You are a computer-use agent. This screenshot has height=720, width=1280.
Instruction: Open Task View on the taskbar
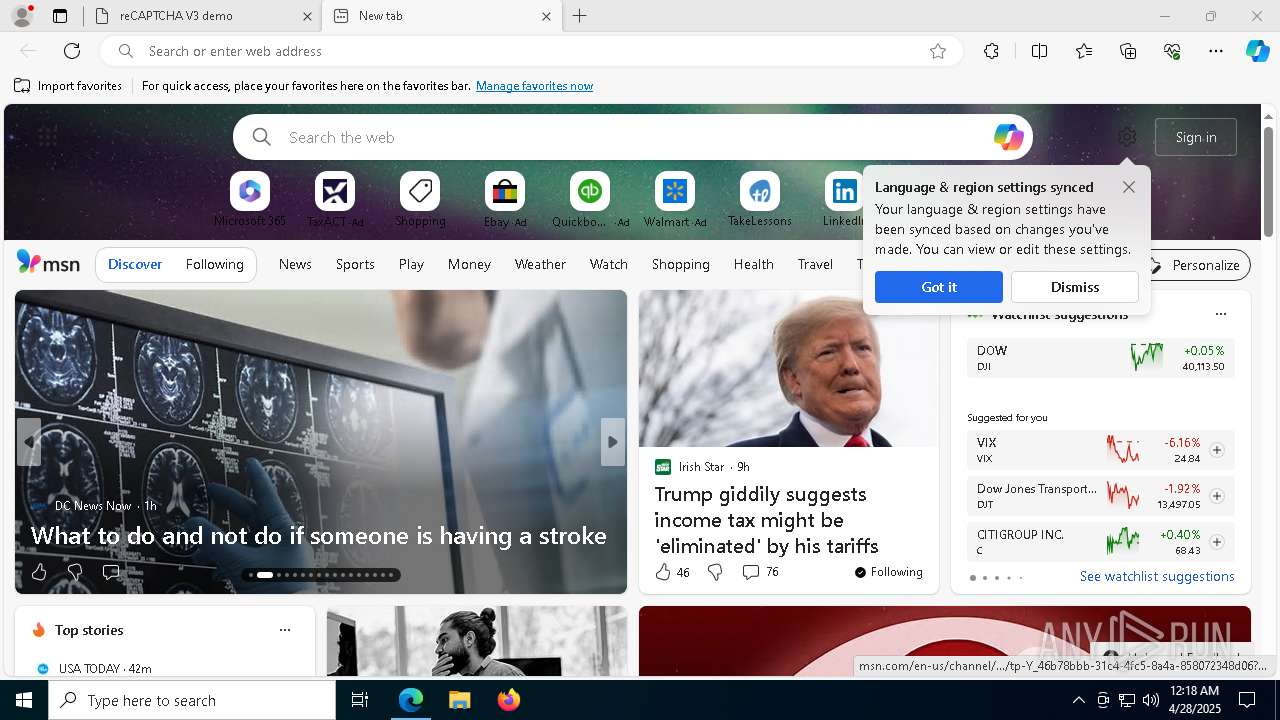coord(360,700)
